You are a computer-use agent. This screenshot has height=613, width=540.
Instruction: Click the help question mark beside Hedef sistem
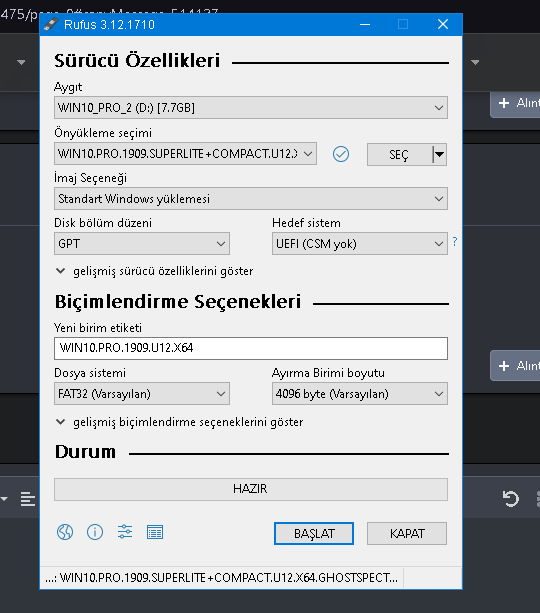(x=455, y=242)
